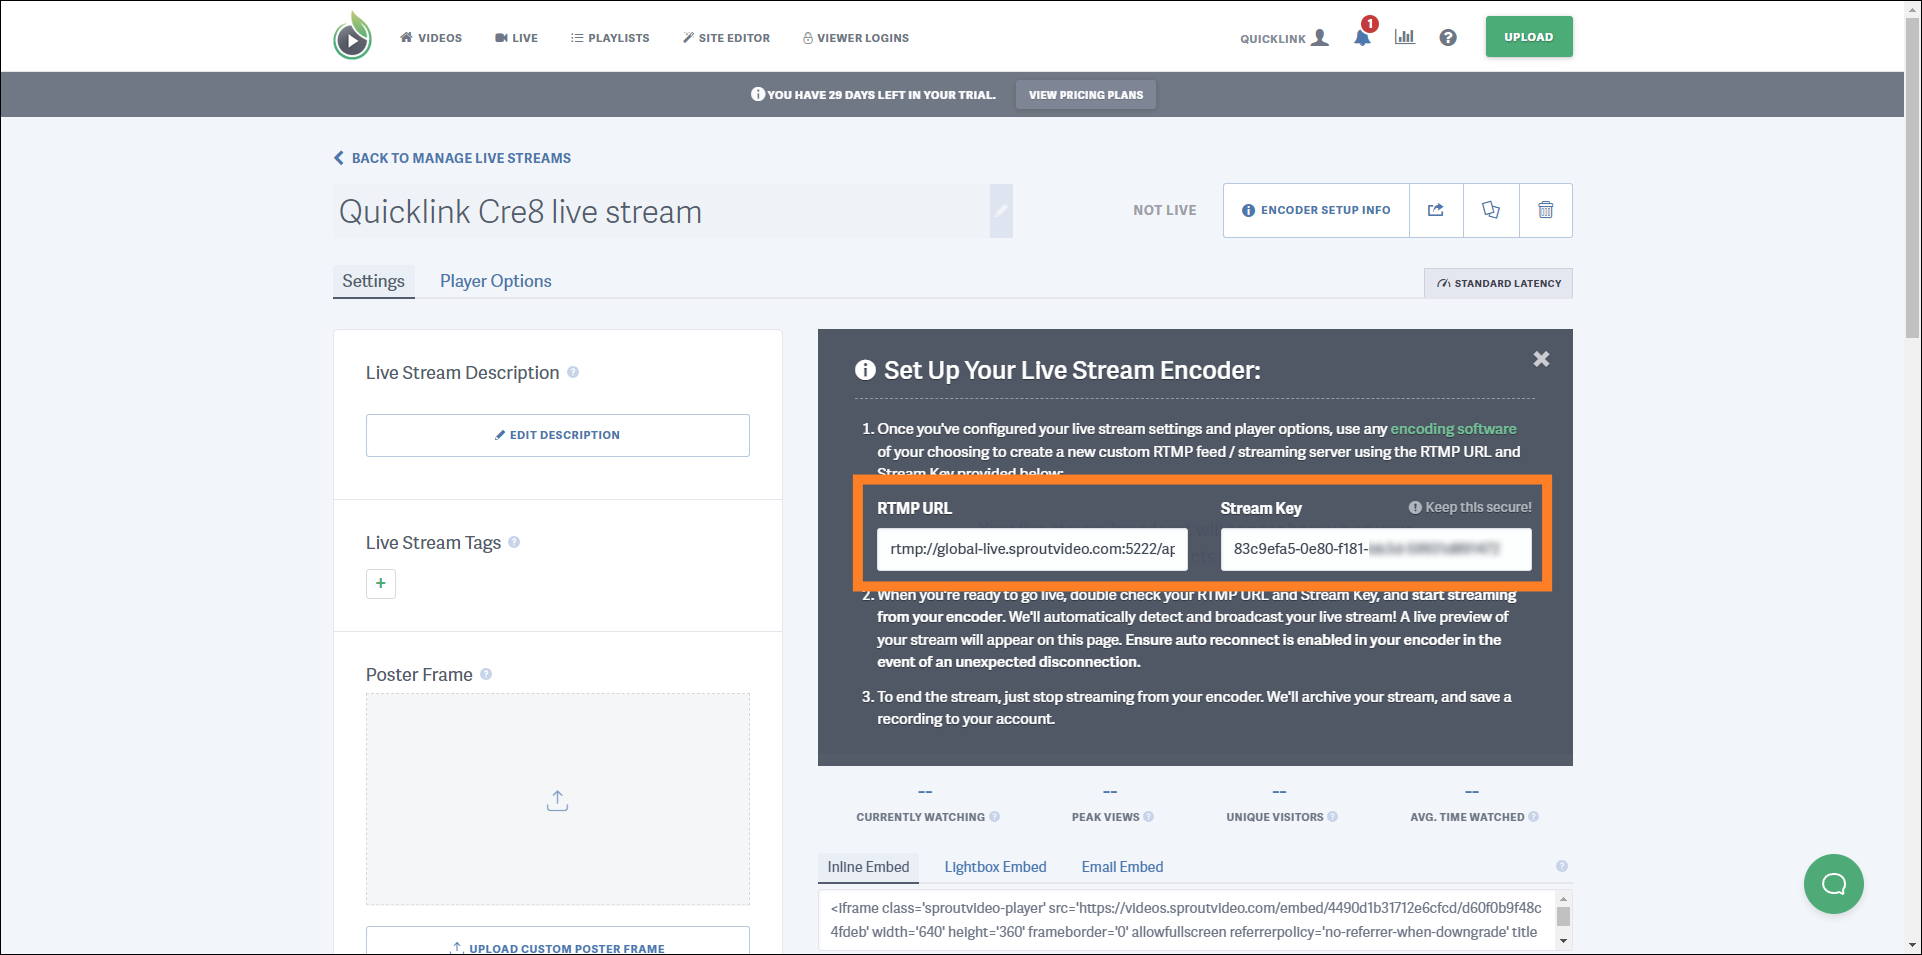The image size is (1922, 955).
Task: Select the Inline Embed tab
Action: click(868, 867)
